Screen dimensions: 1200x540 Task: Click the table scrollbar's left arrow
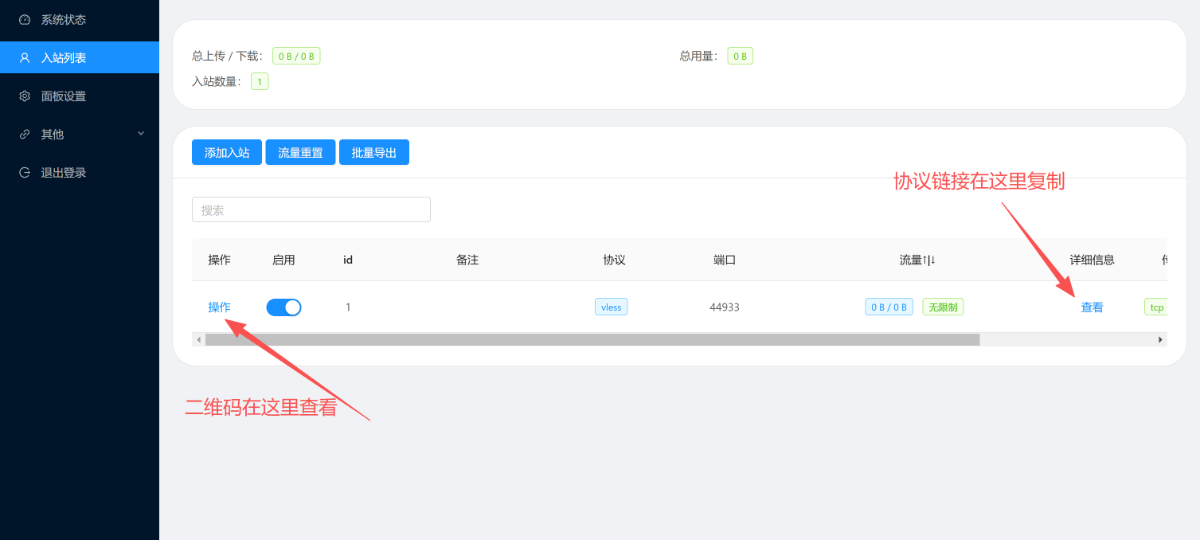tap(198, 340)
